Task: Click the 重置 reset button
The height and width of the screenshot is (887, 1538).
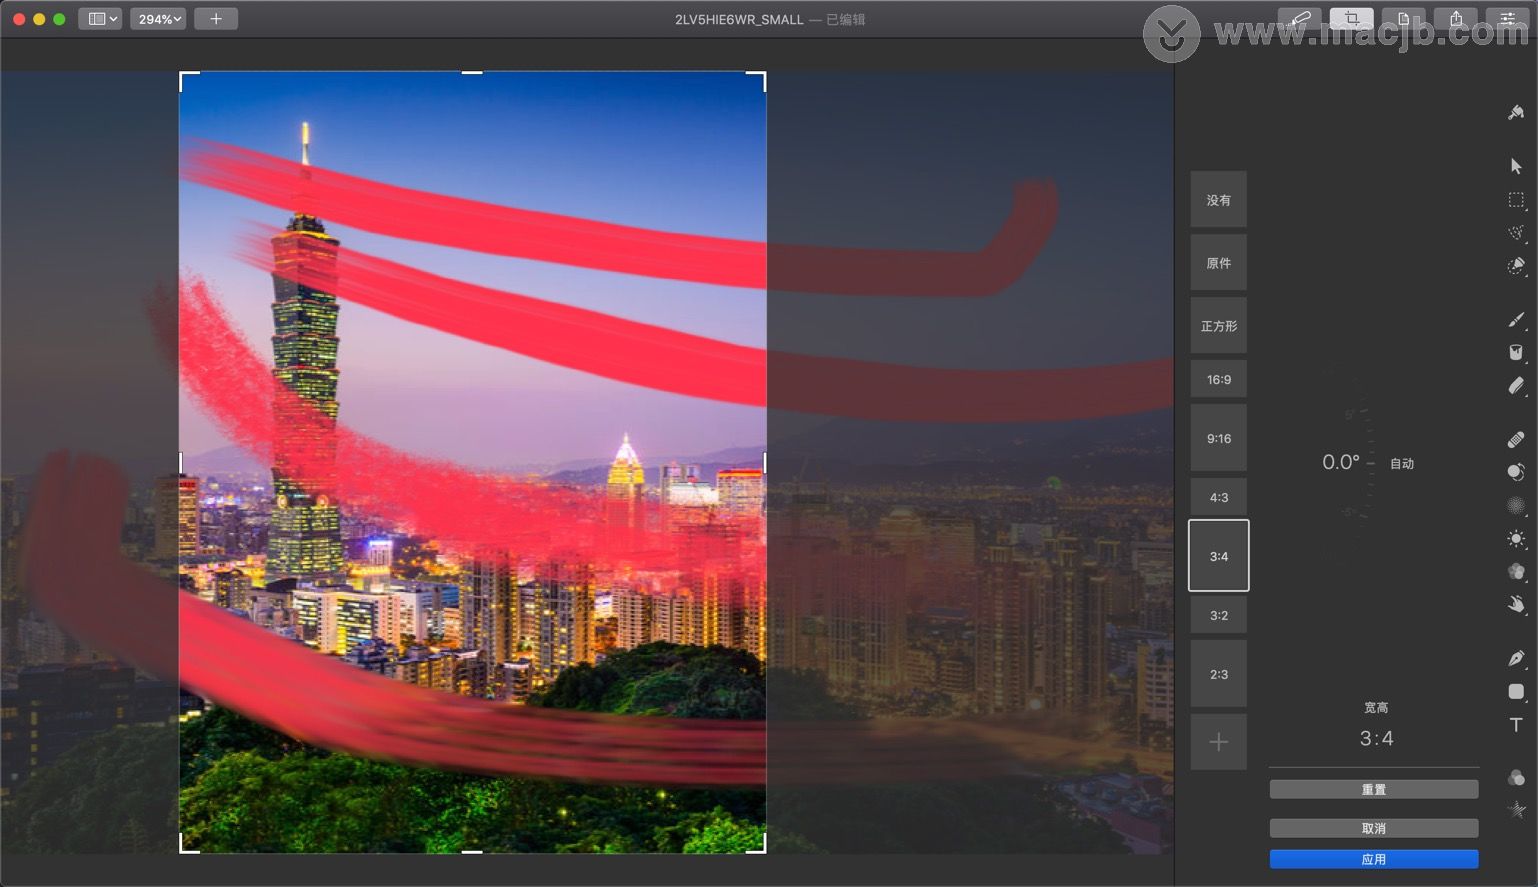Action: click(x=1374, y=790)
